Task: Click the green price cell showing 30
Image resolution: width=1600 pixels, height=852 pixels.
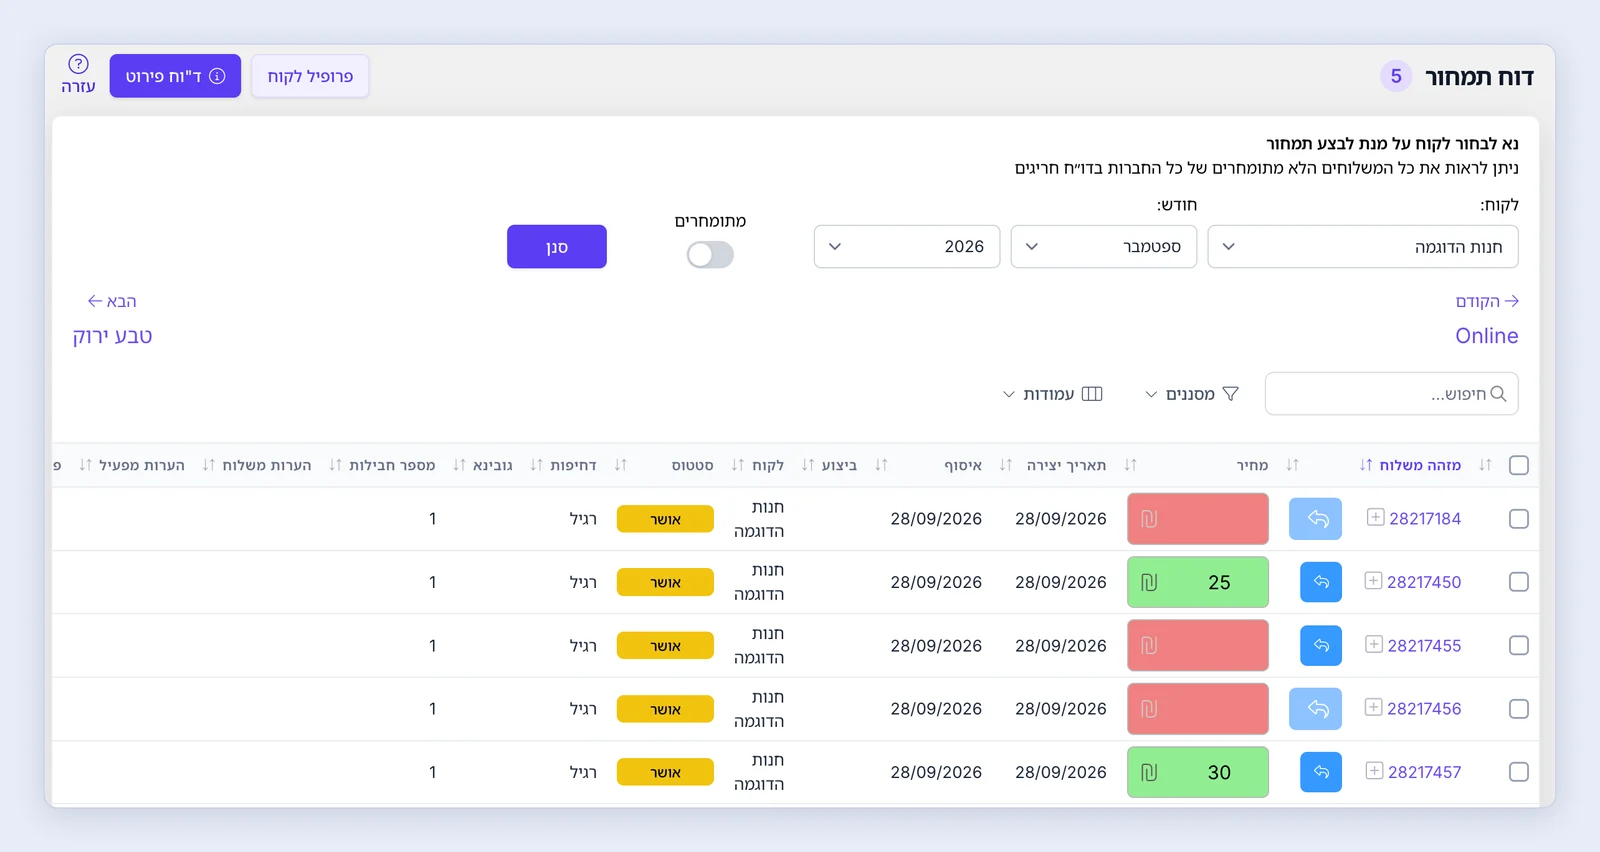Action: [1198, 772]
